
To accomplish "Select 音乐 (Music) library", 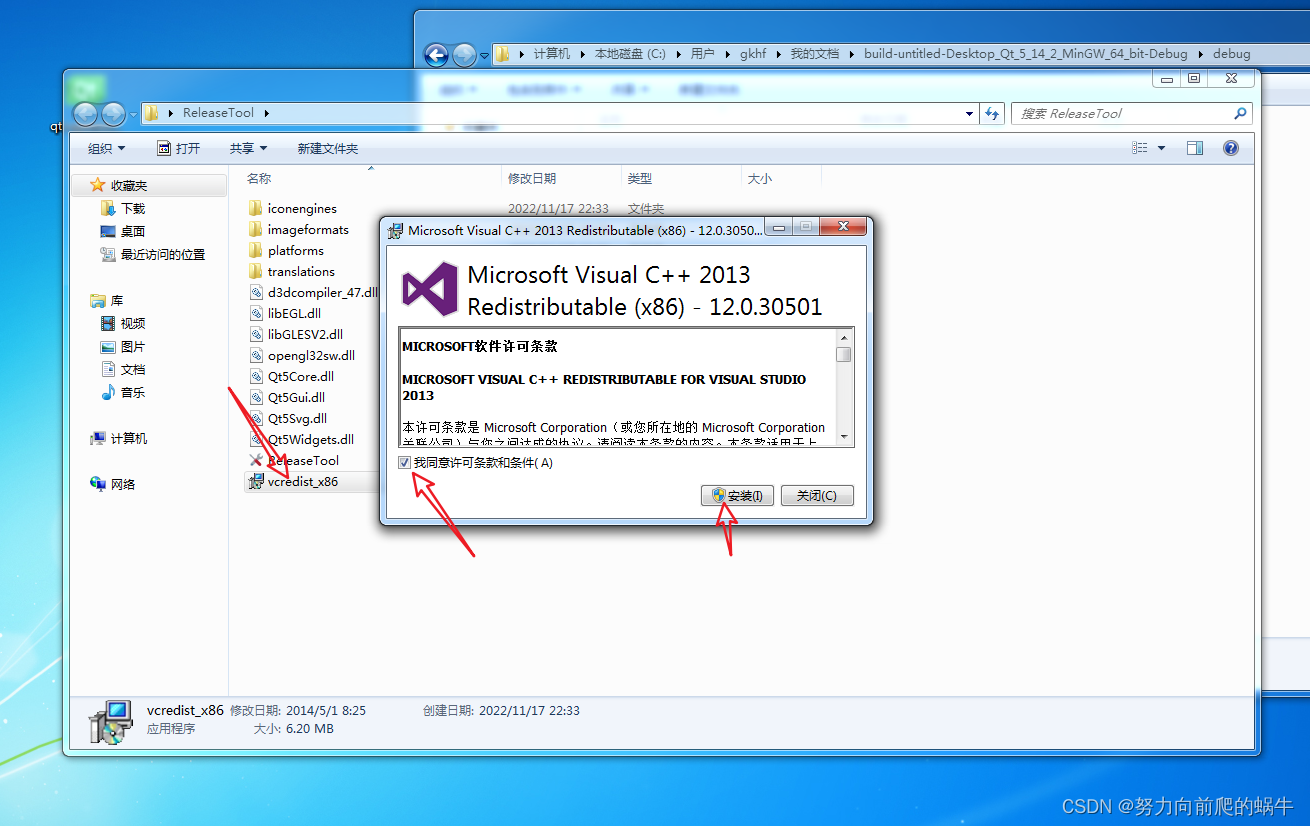I will tap(133, 392).
